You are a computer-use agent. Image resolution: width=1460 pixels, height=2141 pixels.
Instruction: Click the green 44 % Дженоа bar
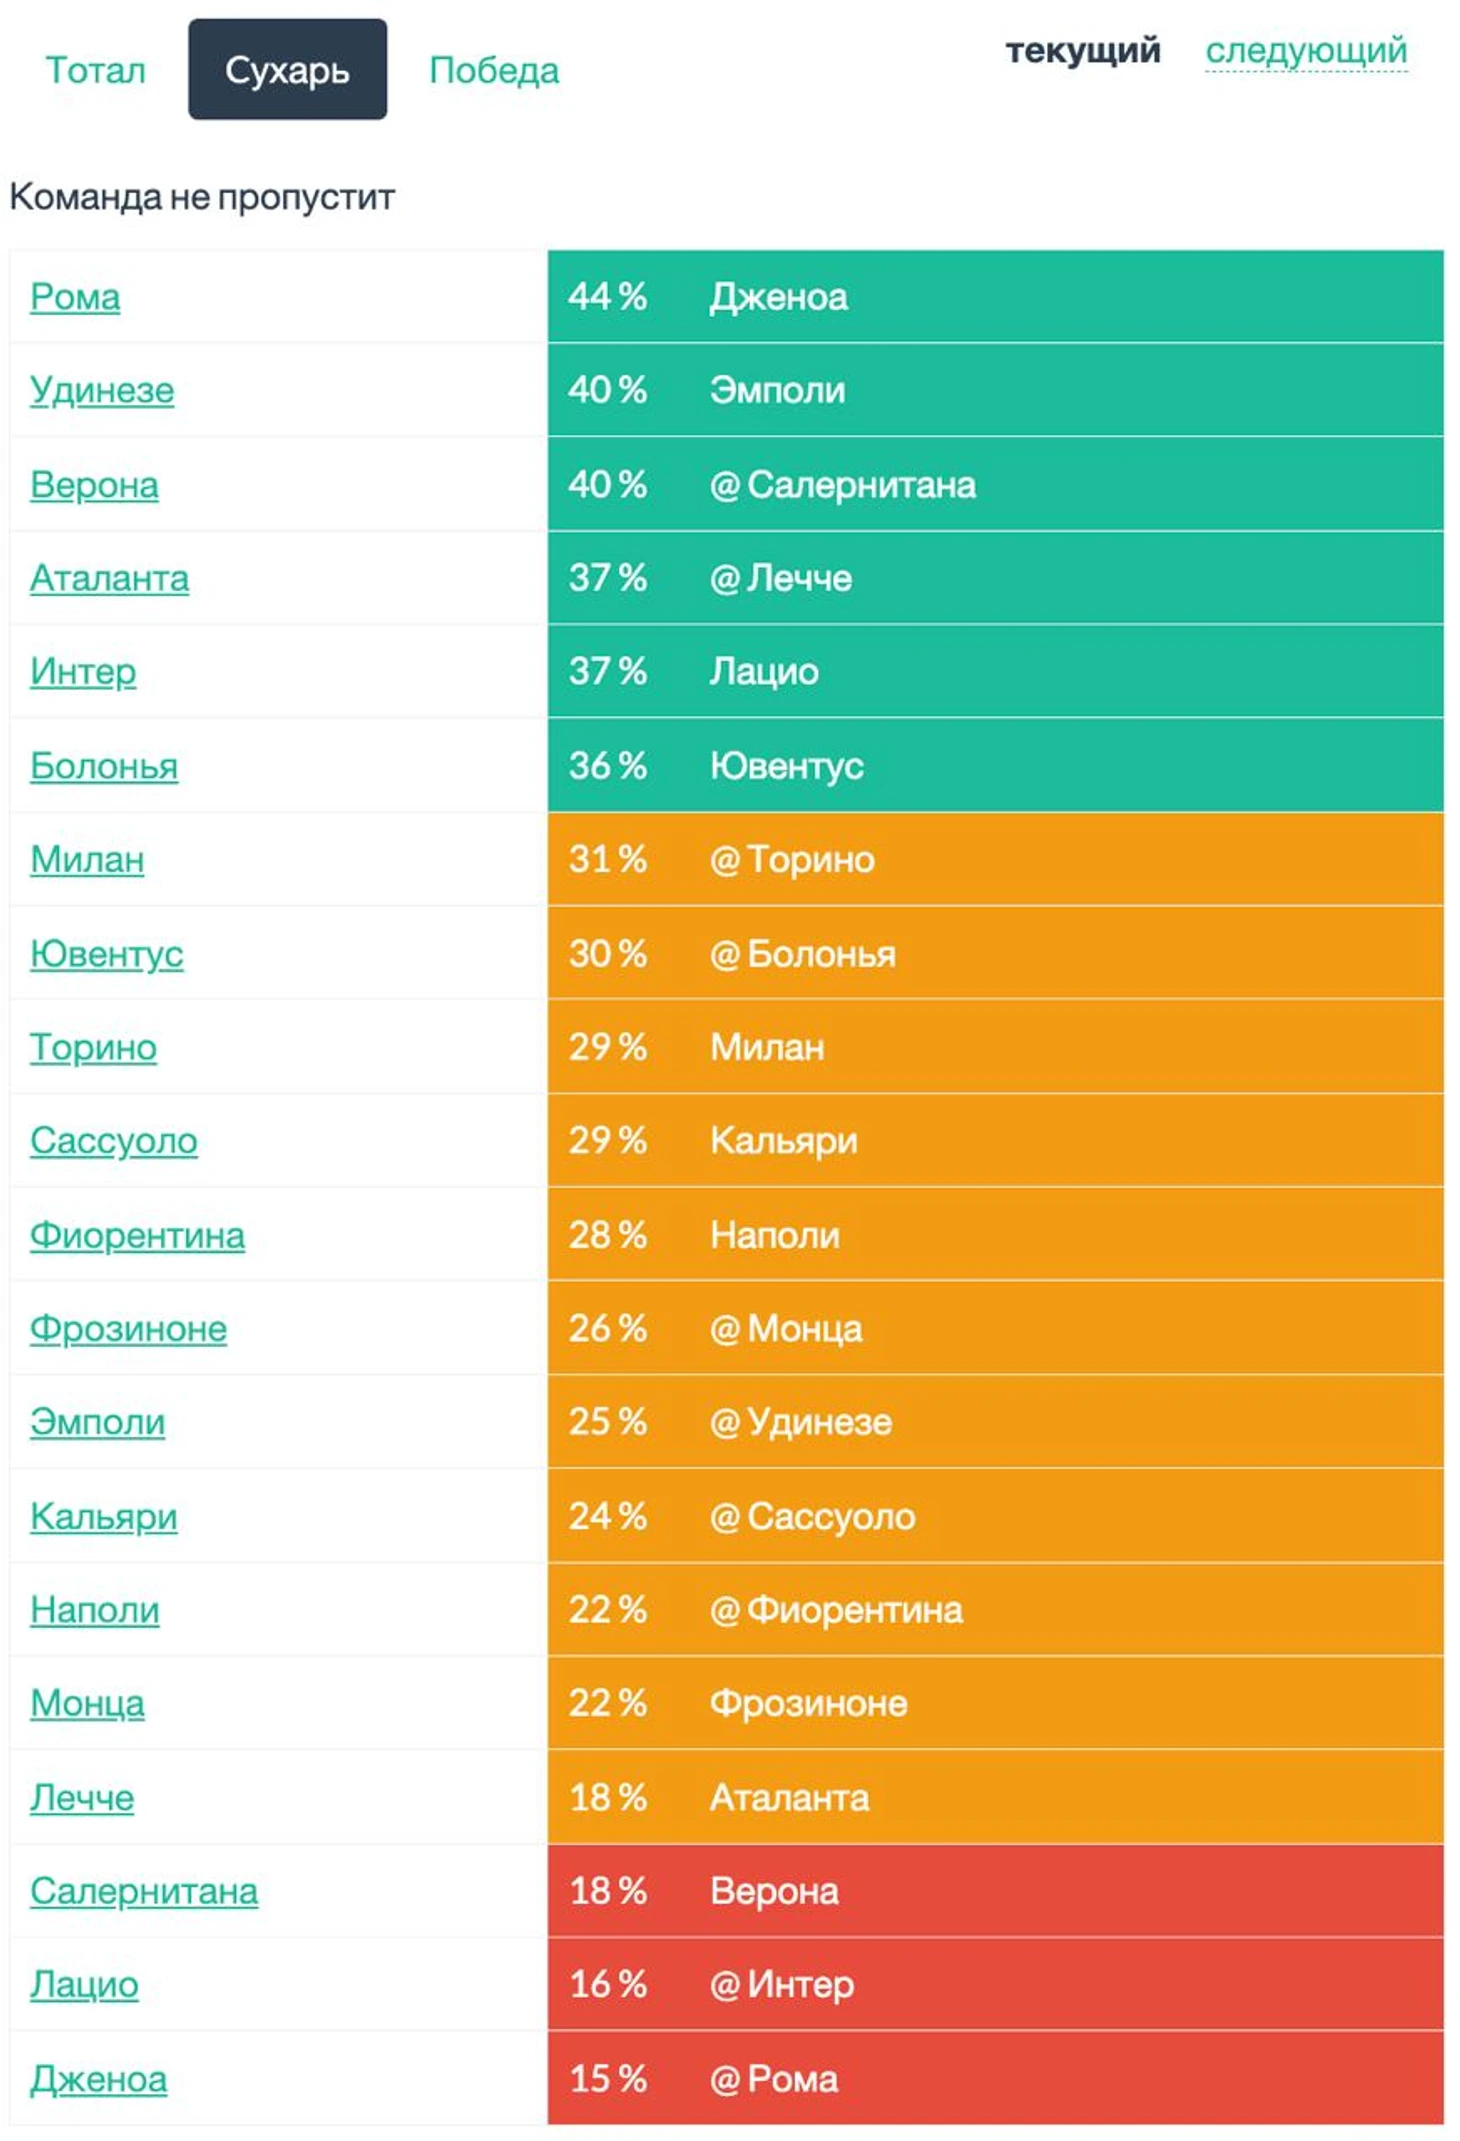point(994,297)
